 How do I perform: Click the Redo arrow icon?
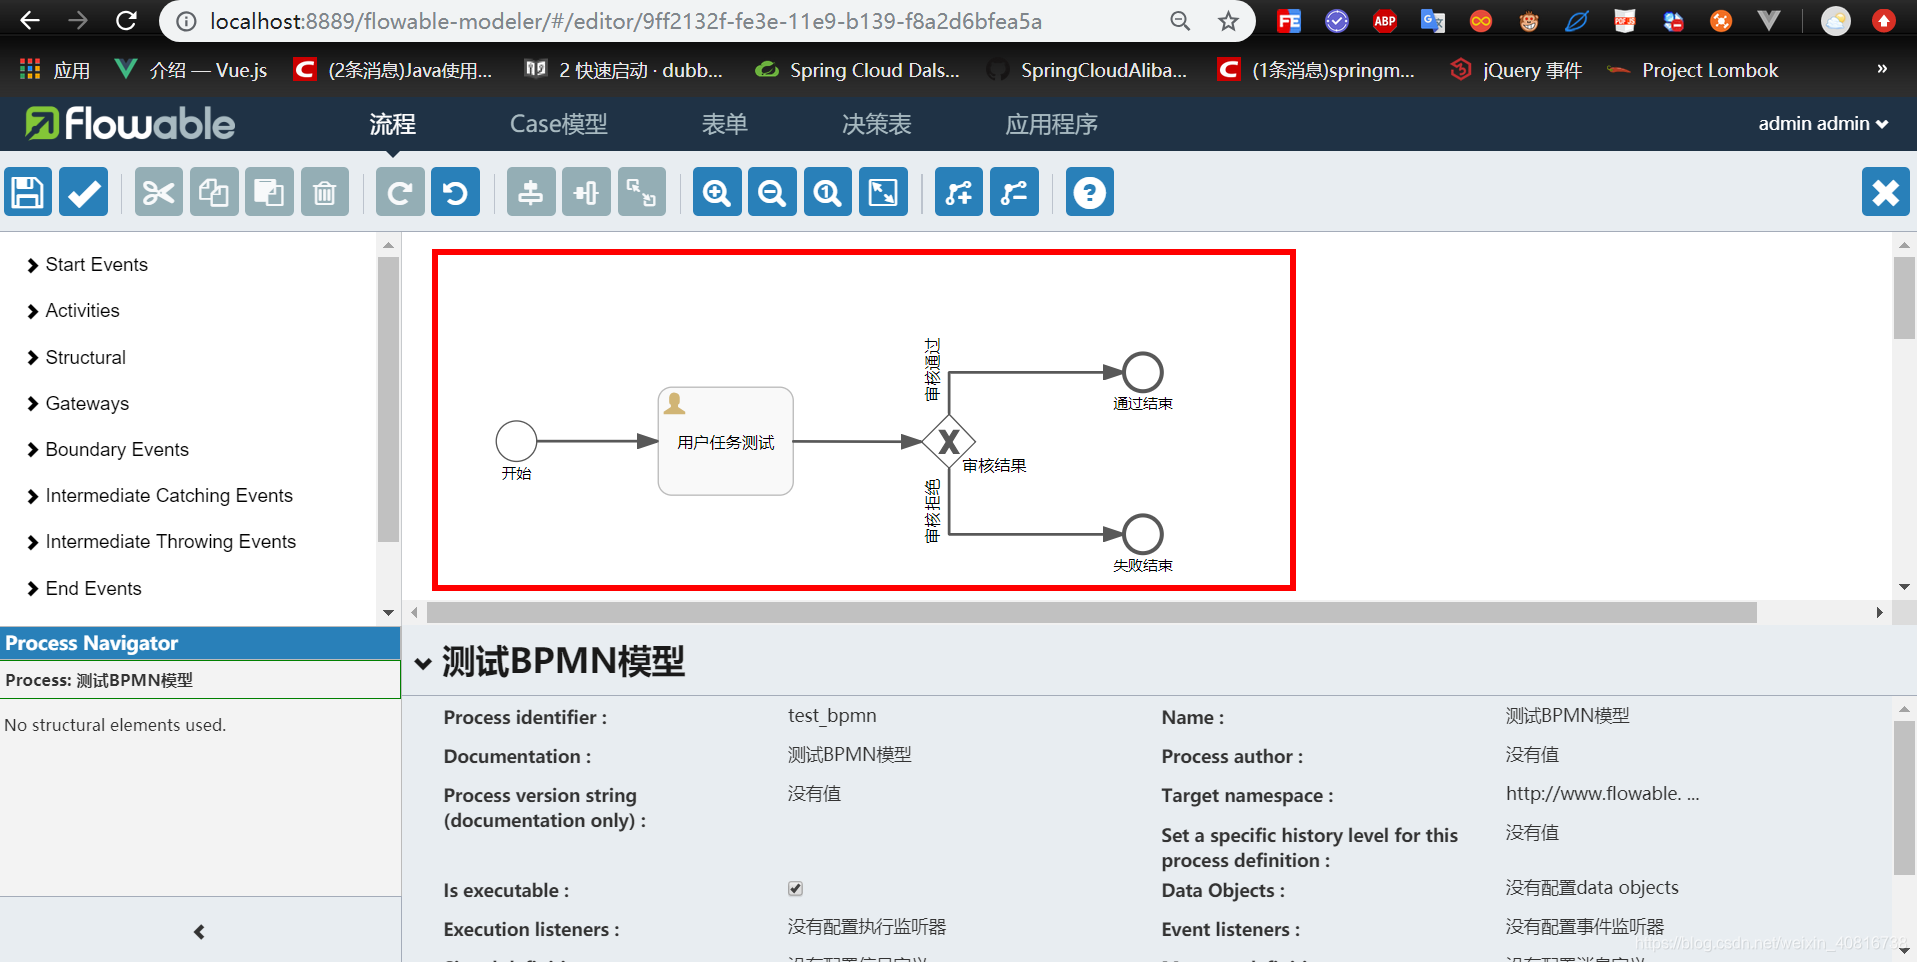point(400,192)
